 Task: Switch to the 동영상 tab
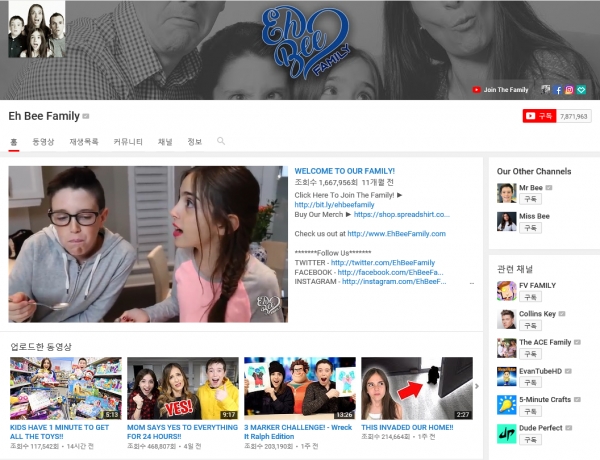click(x=43, y=142)
